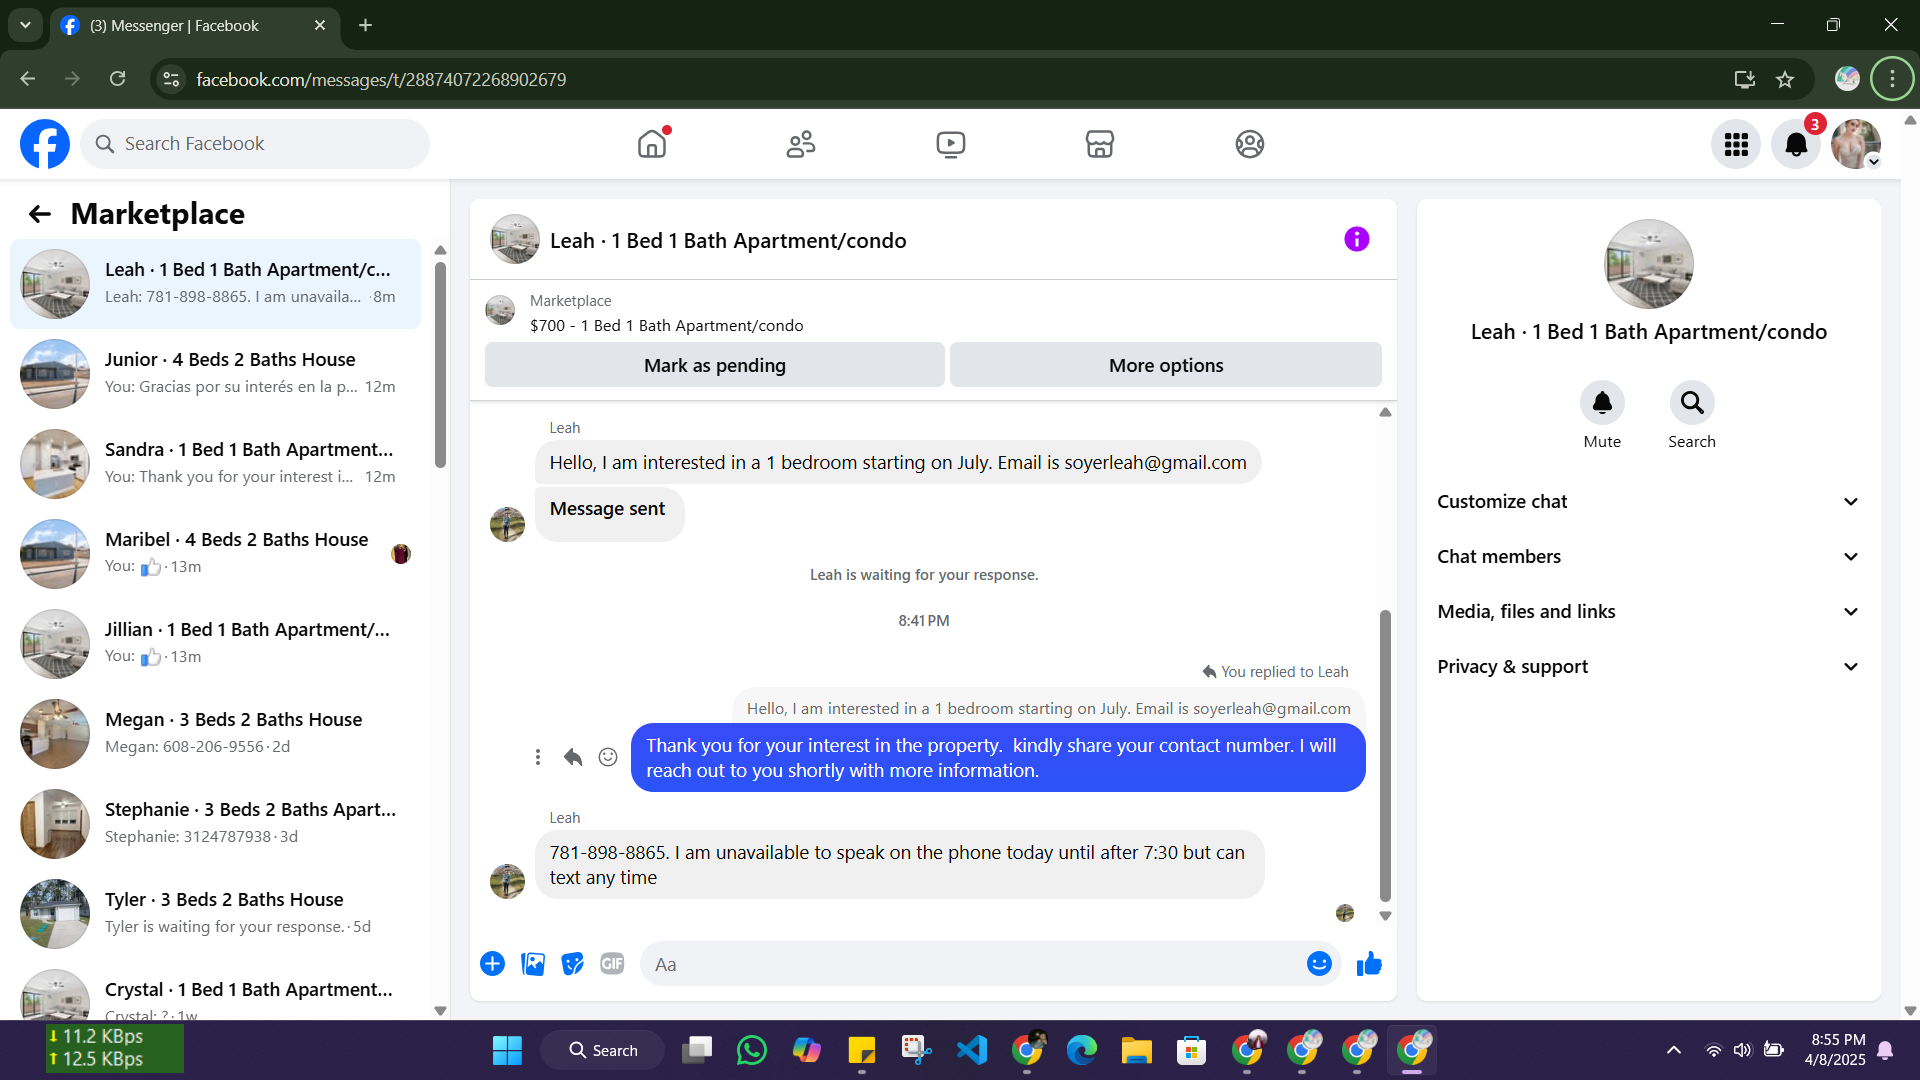Expand the Chat members section
The width and height of the screenshot is (1920, 1080).
point(1648,557)
